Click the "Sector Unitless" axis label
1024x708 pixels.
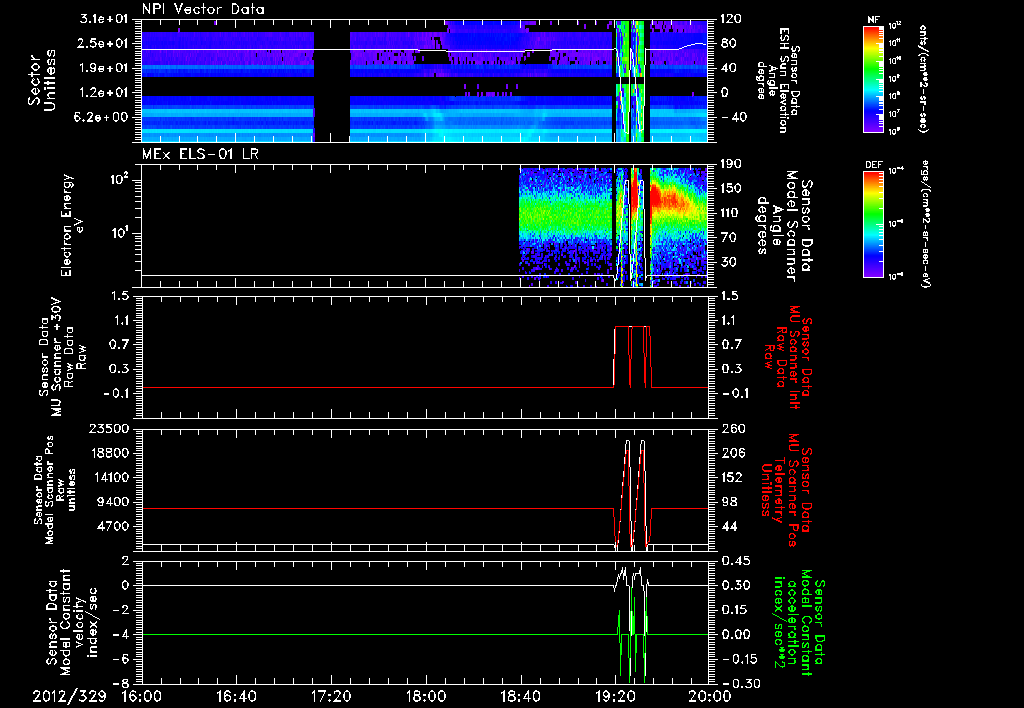coord(42,80)
